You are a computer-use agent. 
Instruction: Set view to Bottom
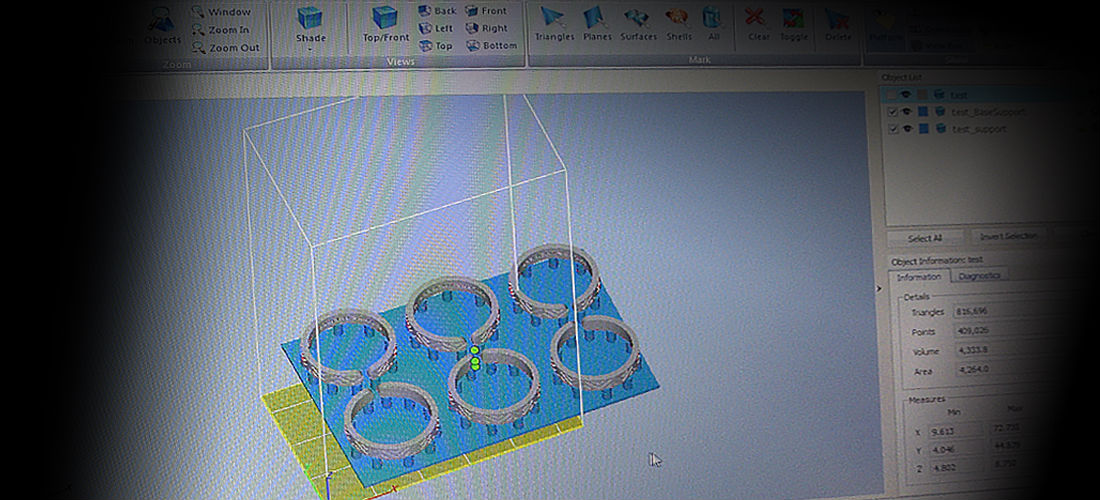491,45
